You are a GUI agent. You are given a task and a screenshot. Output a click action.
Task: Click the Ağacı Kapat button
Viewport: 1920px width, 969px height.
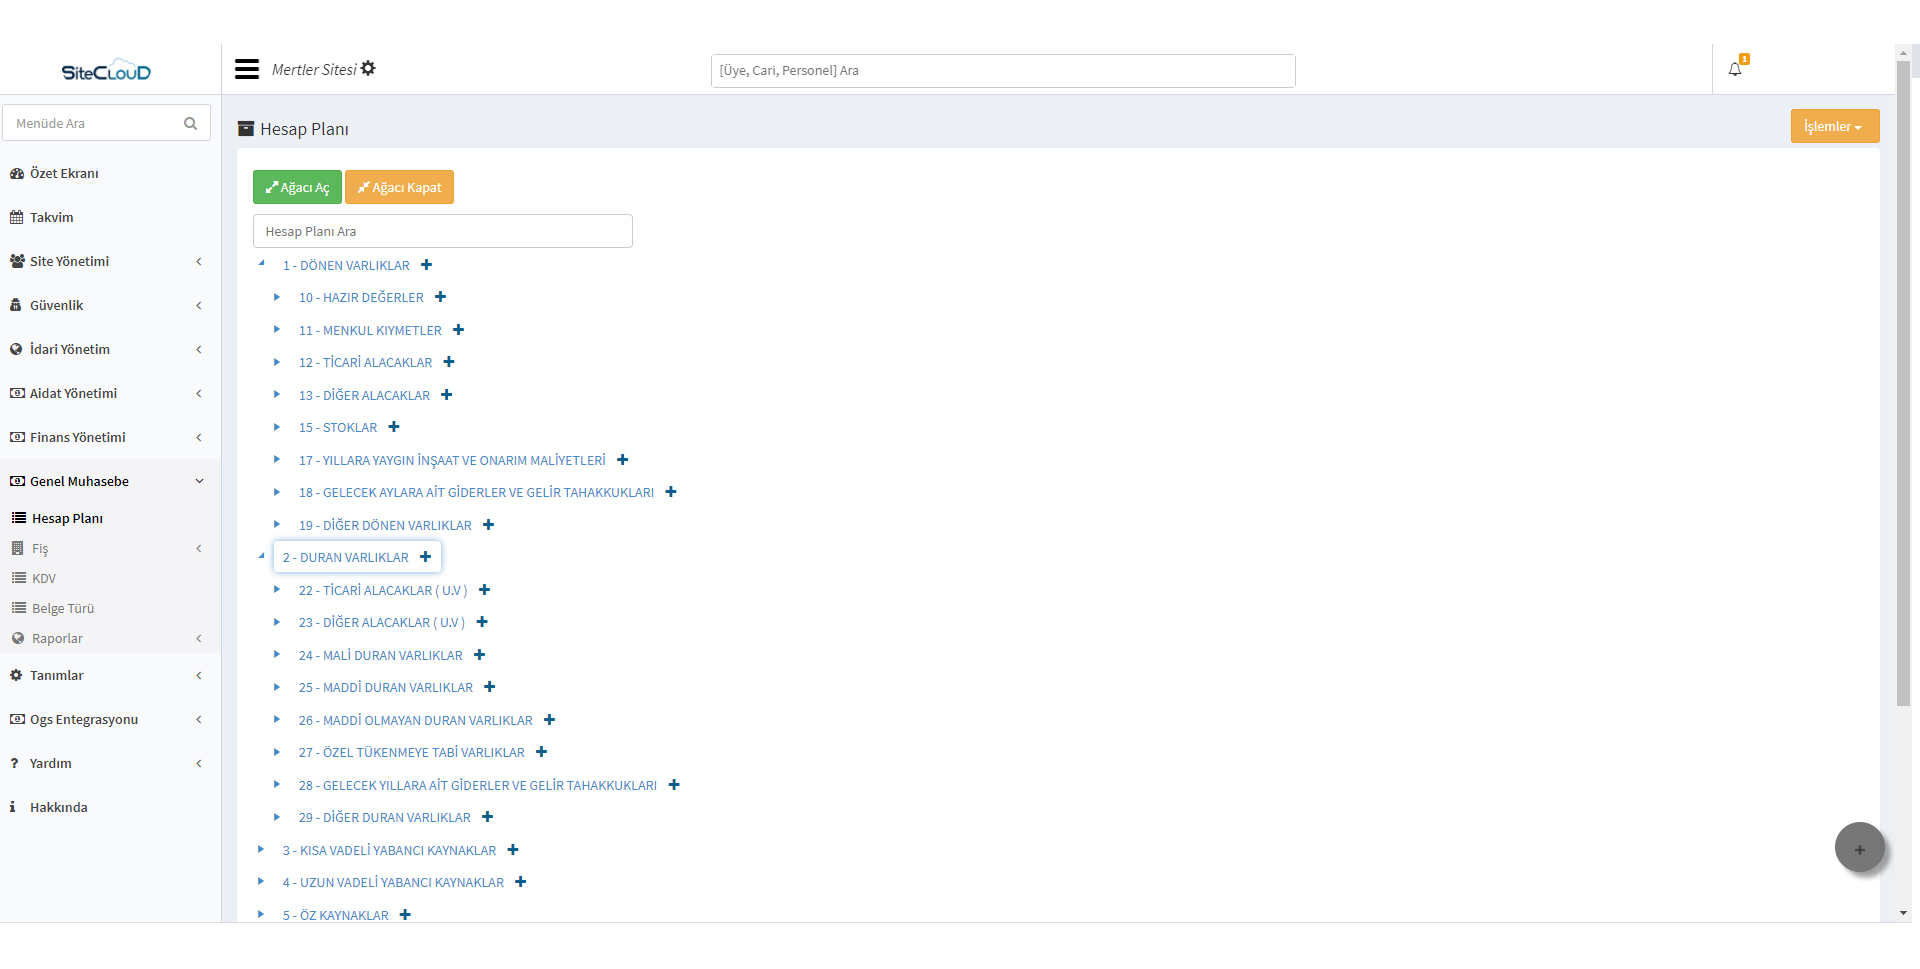click(x=399, y=187)
